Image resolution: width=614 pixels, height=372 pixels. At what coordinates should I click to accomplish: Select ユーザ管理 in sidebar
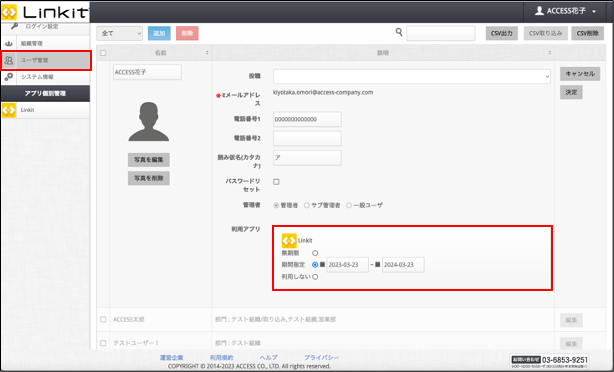pyautogui.click(x=46, y=60)
